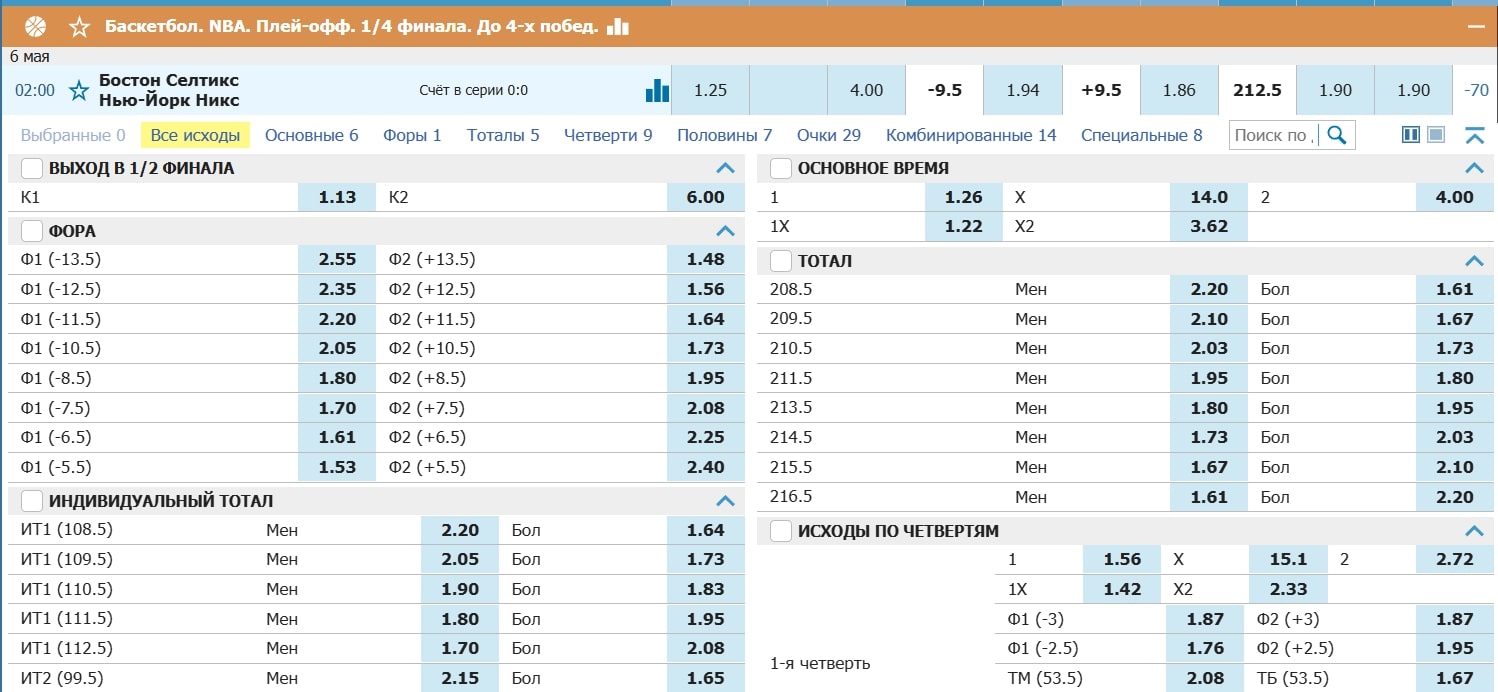This screenshot has width=1498, height=692.
Task: Open more markets via the -70 link
Action: pos(1476,90)
